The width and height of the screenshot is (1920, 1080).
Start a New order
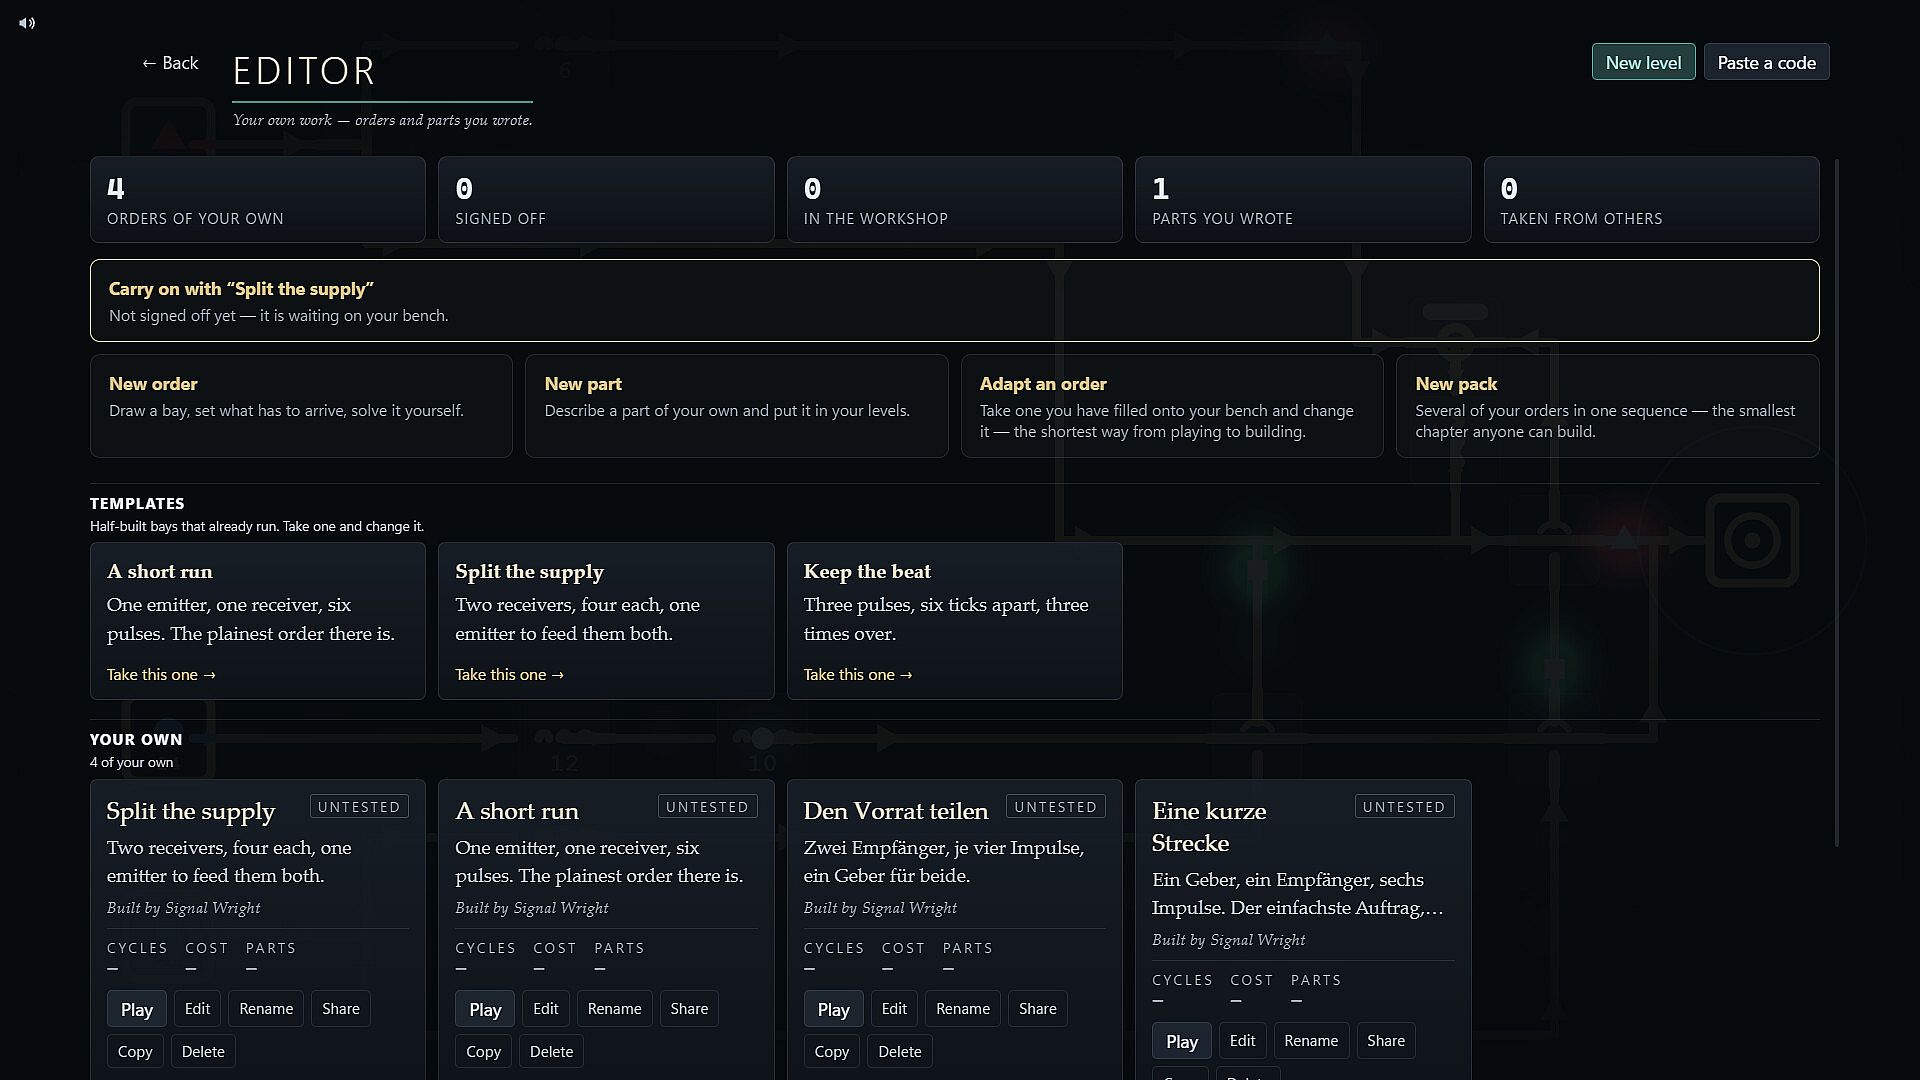coord(301,406)
